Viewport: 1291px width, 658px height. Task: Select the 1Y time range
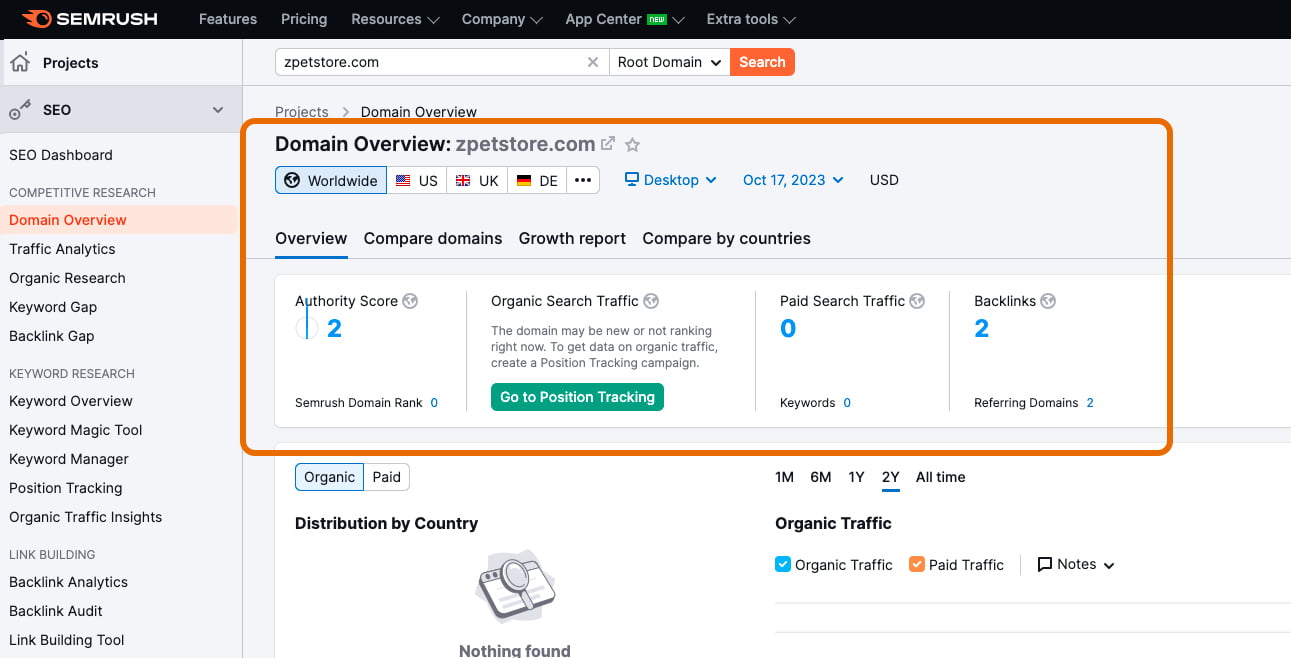[856, 477]
